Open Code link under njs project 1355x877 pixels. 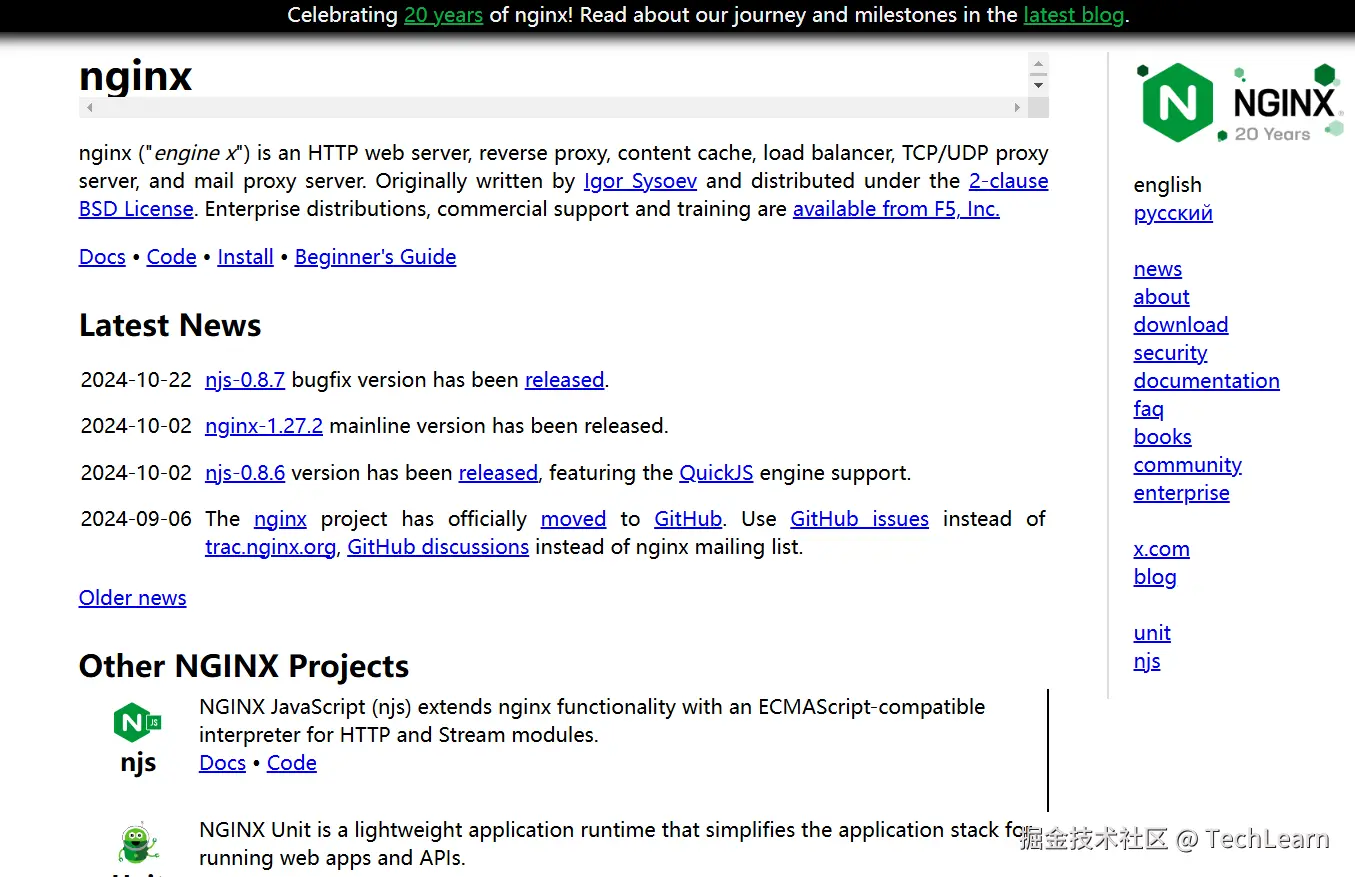[x=292, y=763]
